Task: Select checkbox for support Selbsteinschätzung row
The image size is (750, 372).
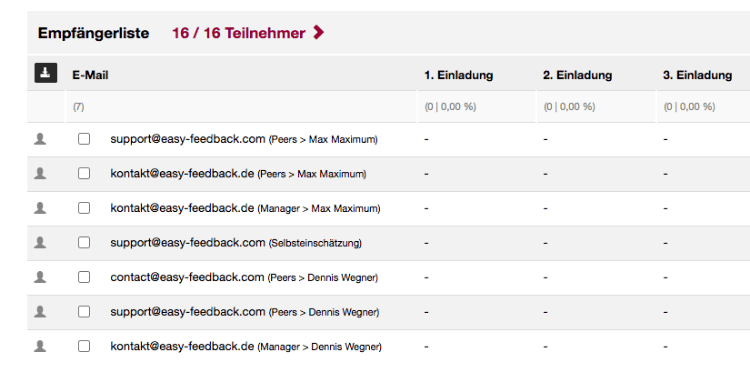Action: [84, 242]
